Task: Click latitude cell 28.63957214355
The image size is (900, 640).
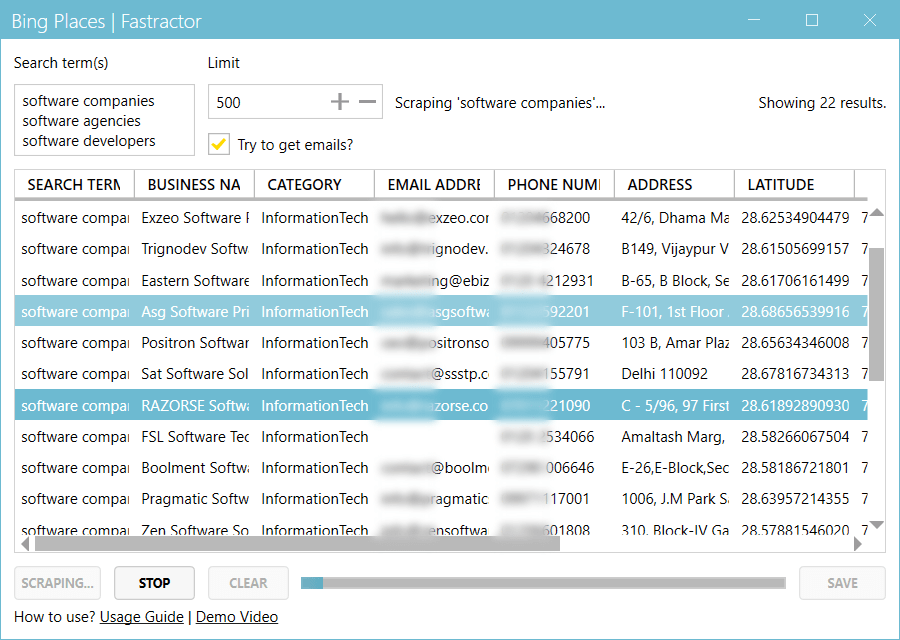Action: pyautogui.click(x=795, y=499)
